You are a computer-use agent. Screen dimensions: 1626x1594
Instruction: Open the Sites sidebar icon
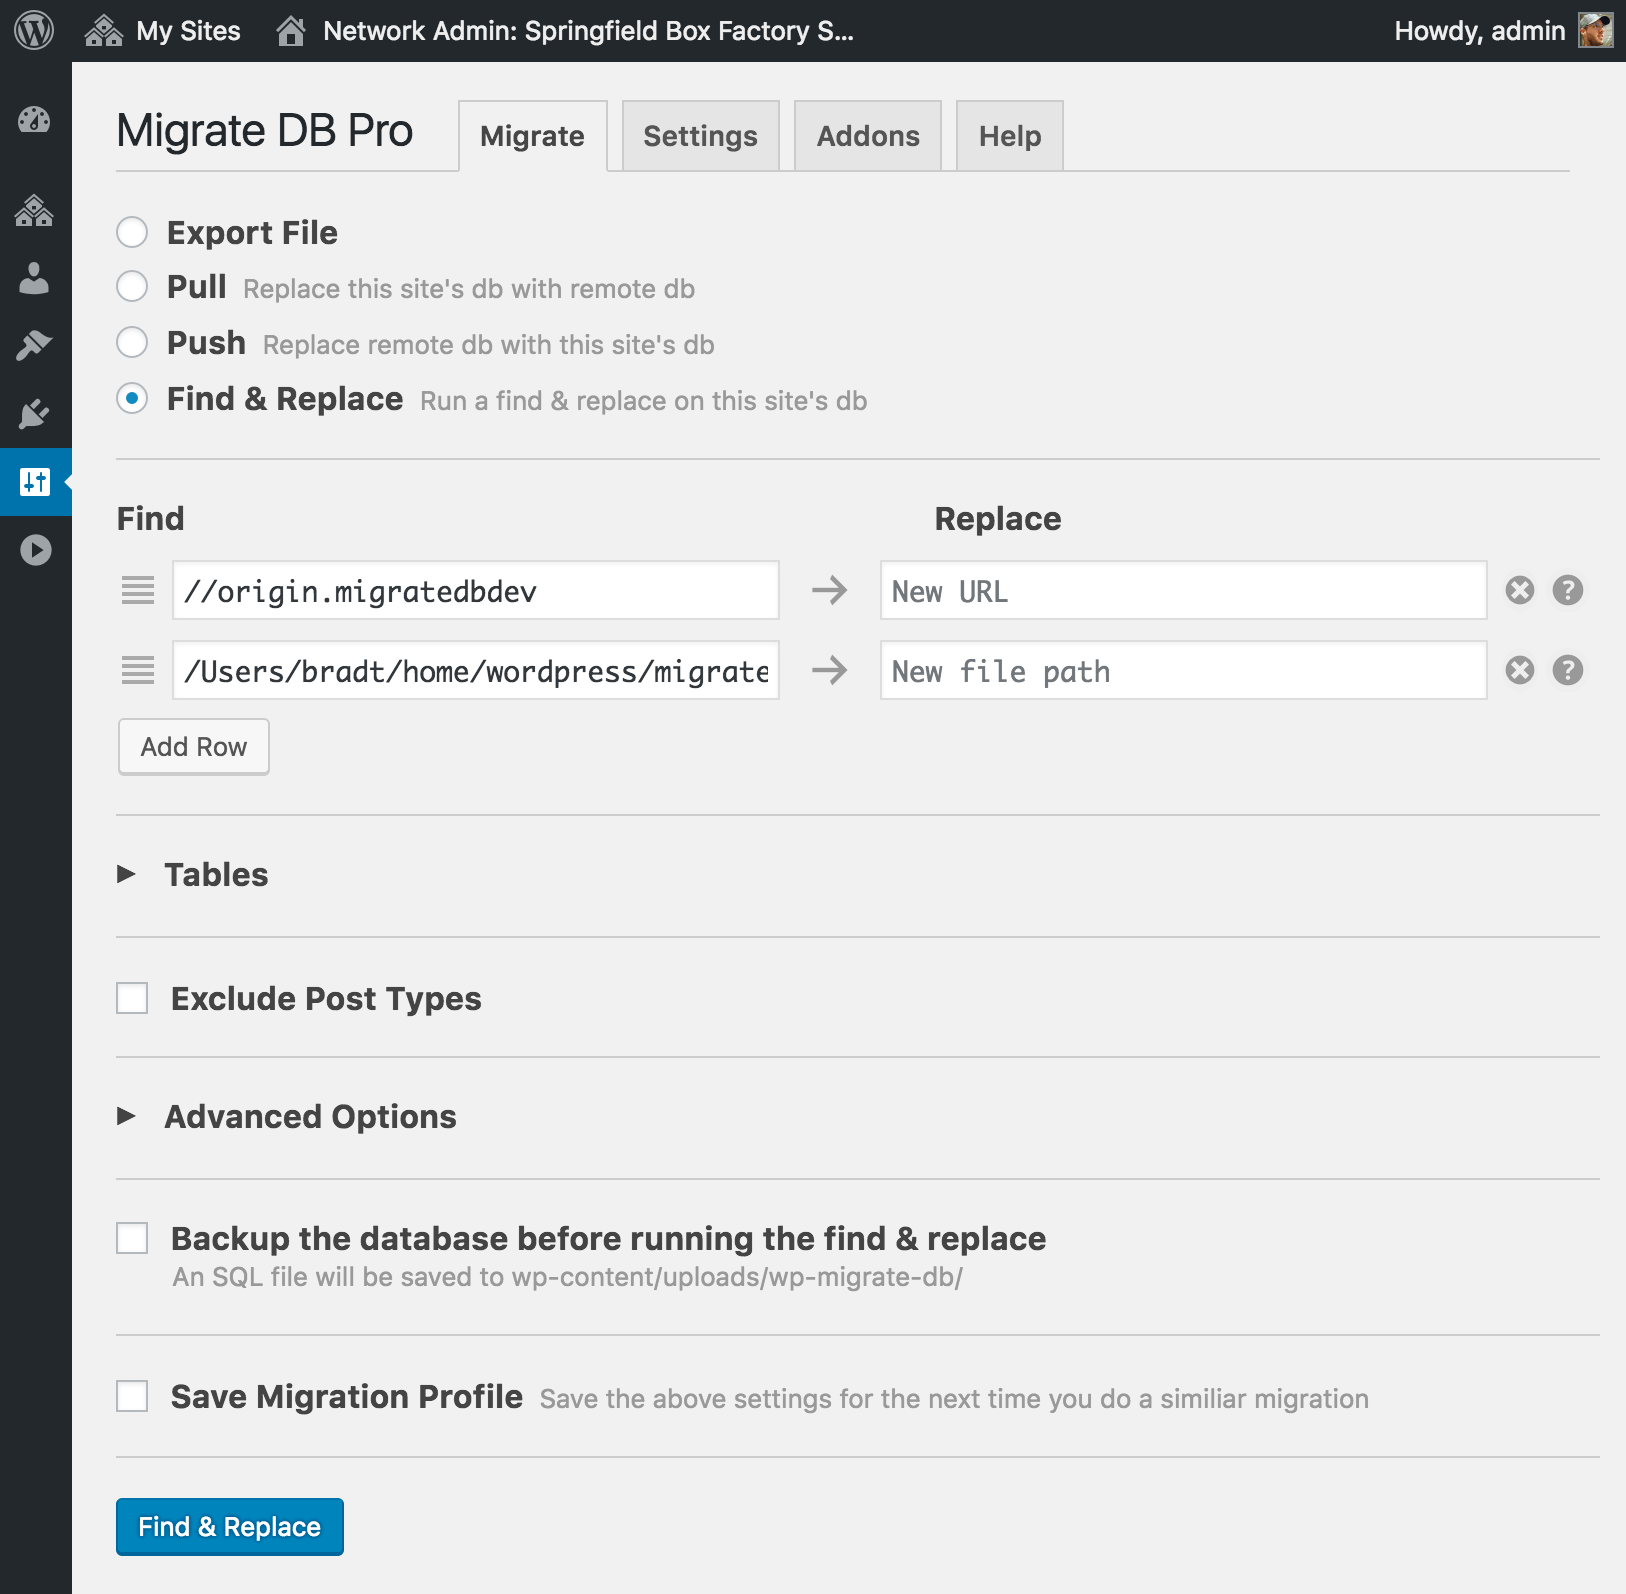click(34, 210)
